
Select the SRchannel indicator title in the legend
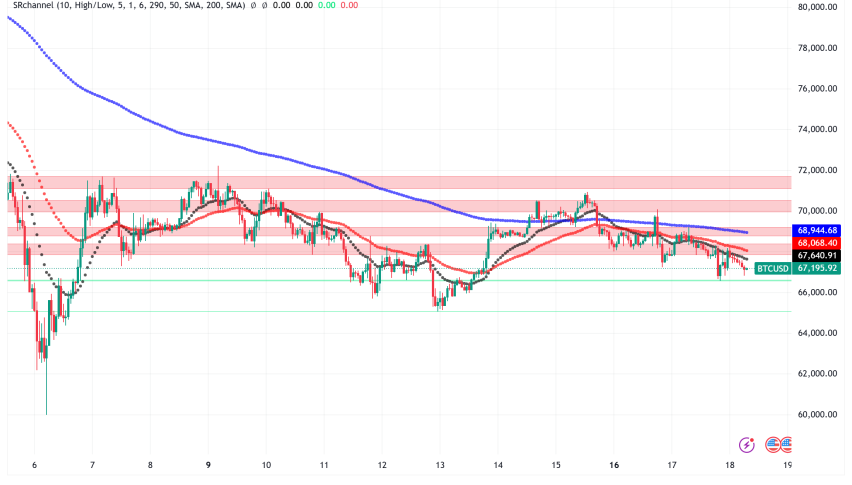click(30, 7)
